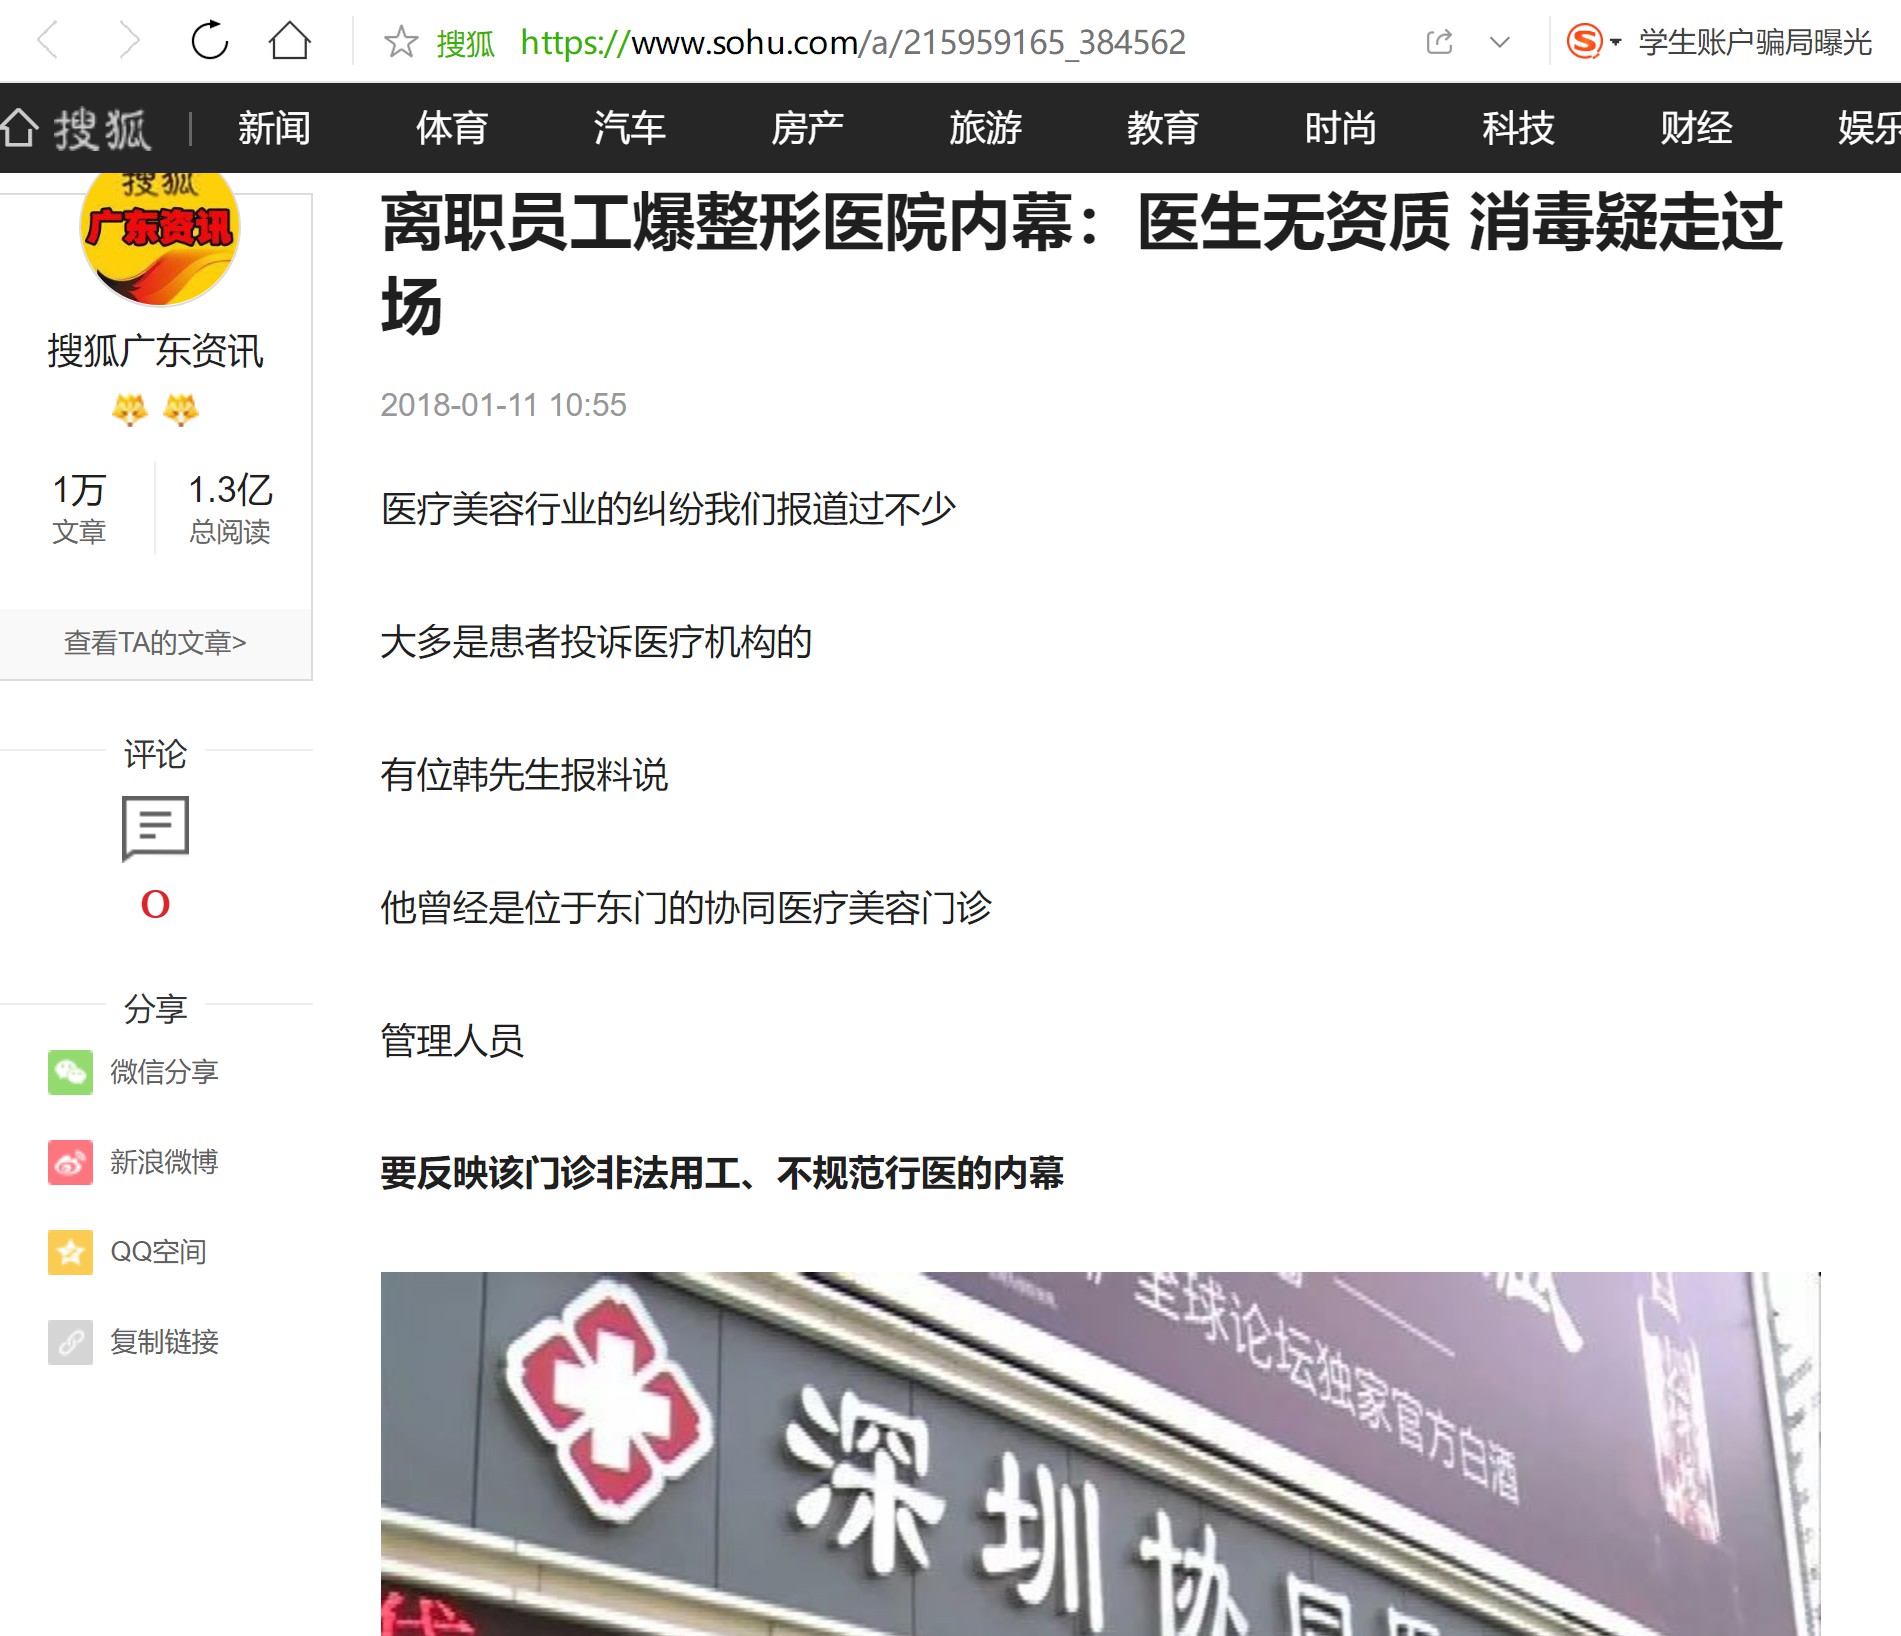
Task: Click the browser forward arrow
Action: tap(128, 41)
